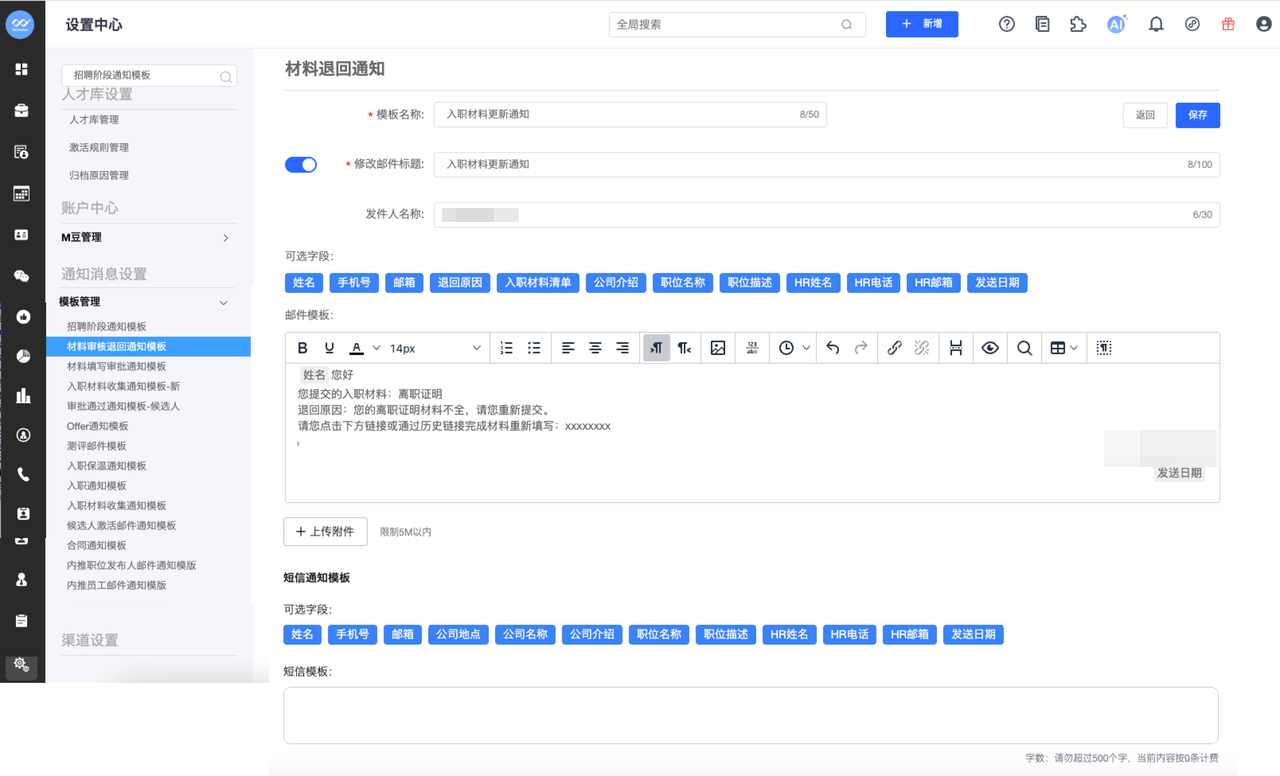The image size is (1280, 776).
Task: Center align text in editor
Action: (595, 348)
